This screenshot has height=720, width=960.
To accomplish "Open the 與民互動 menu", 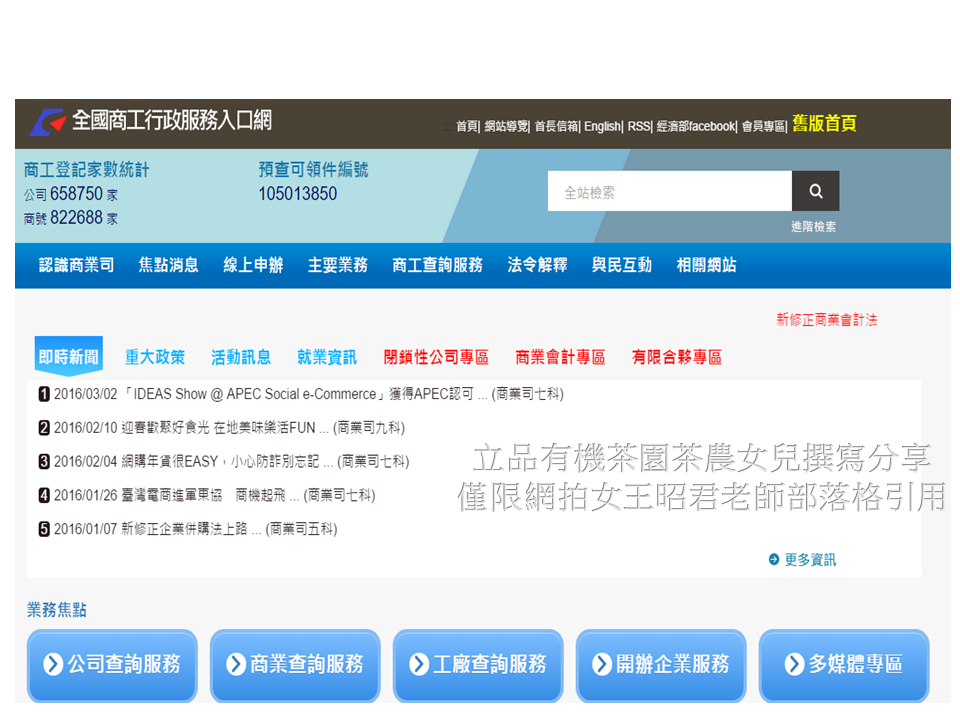I will (x=621, y=265).
